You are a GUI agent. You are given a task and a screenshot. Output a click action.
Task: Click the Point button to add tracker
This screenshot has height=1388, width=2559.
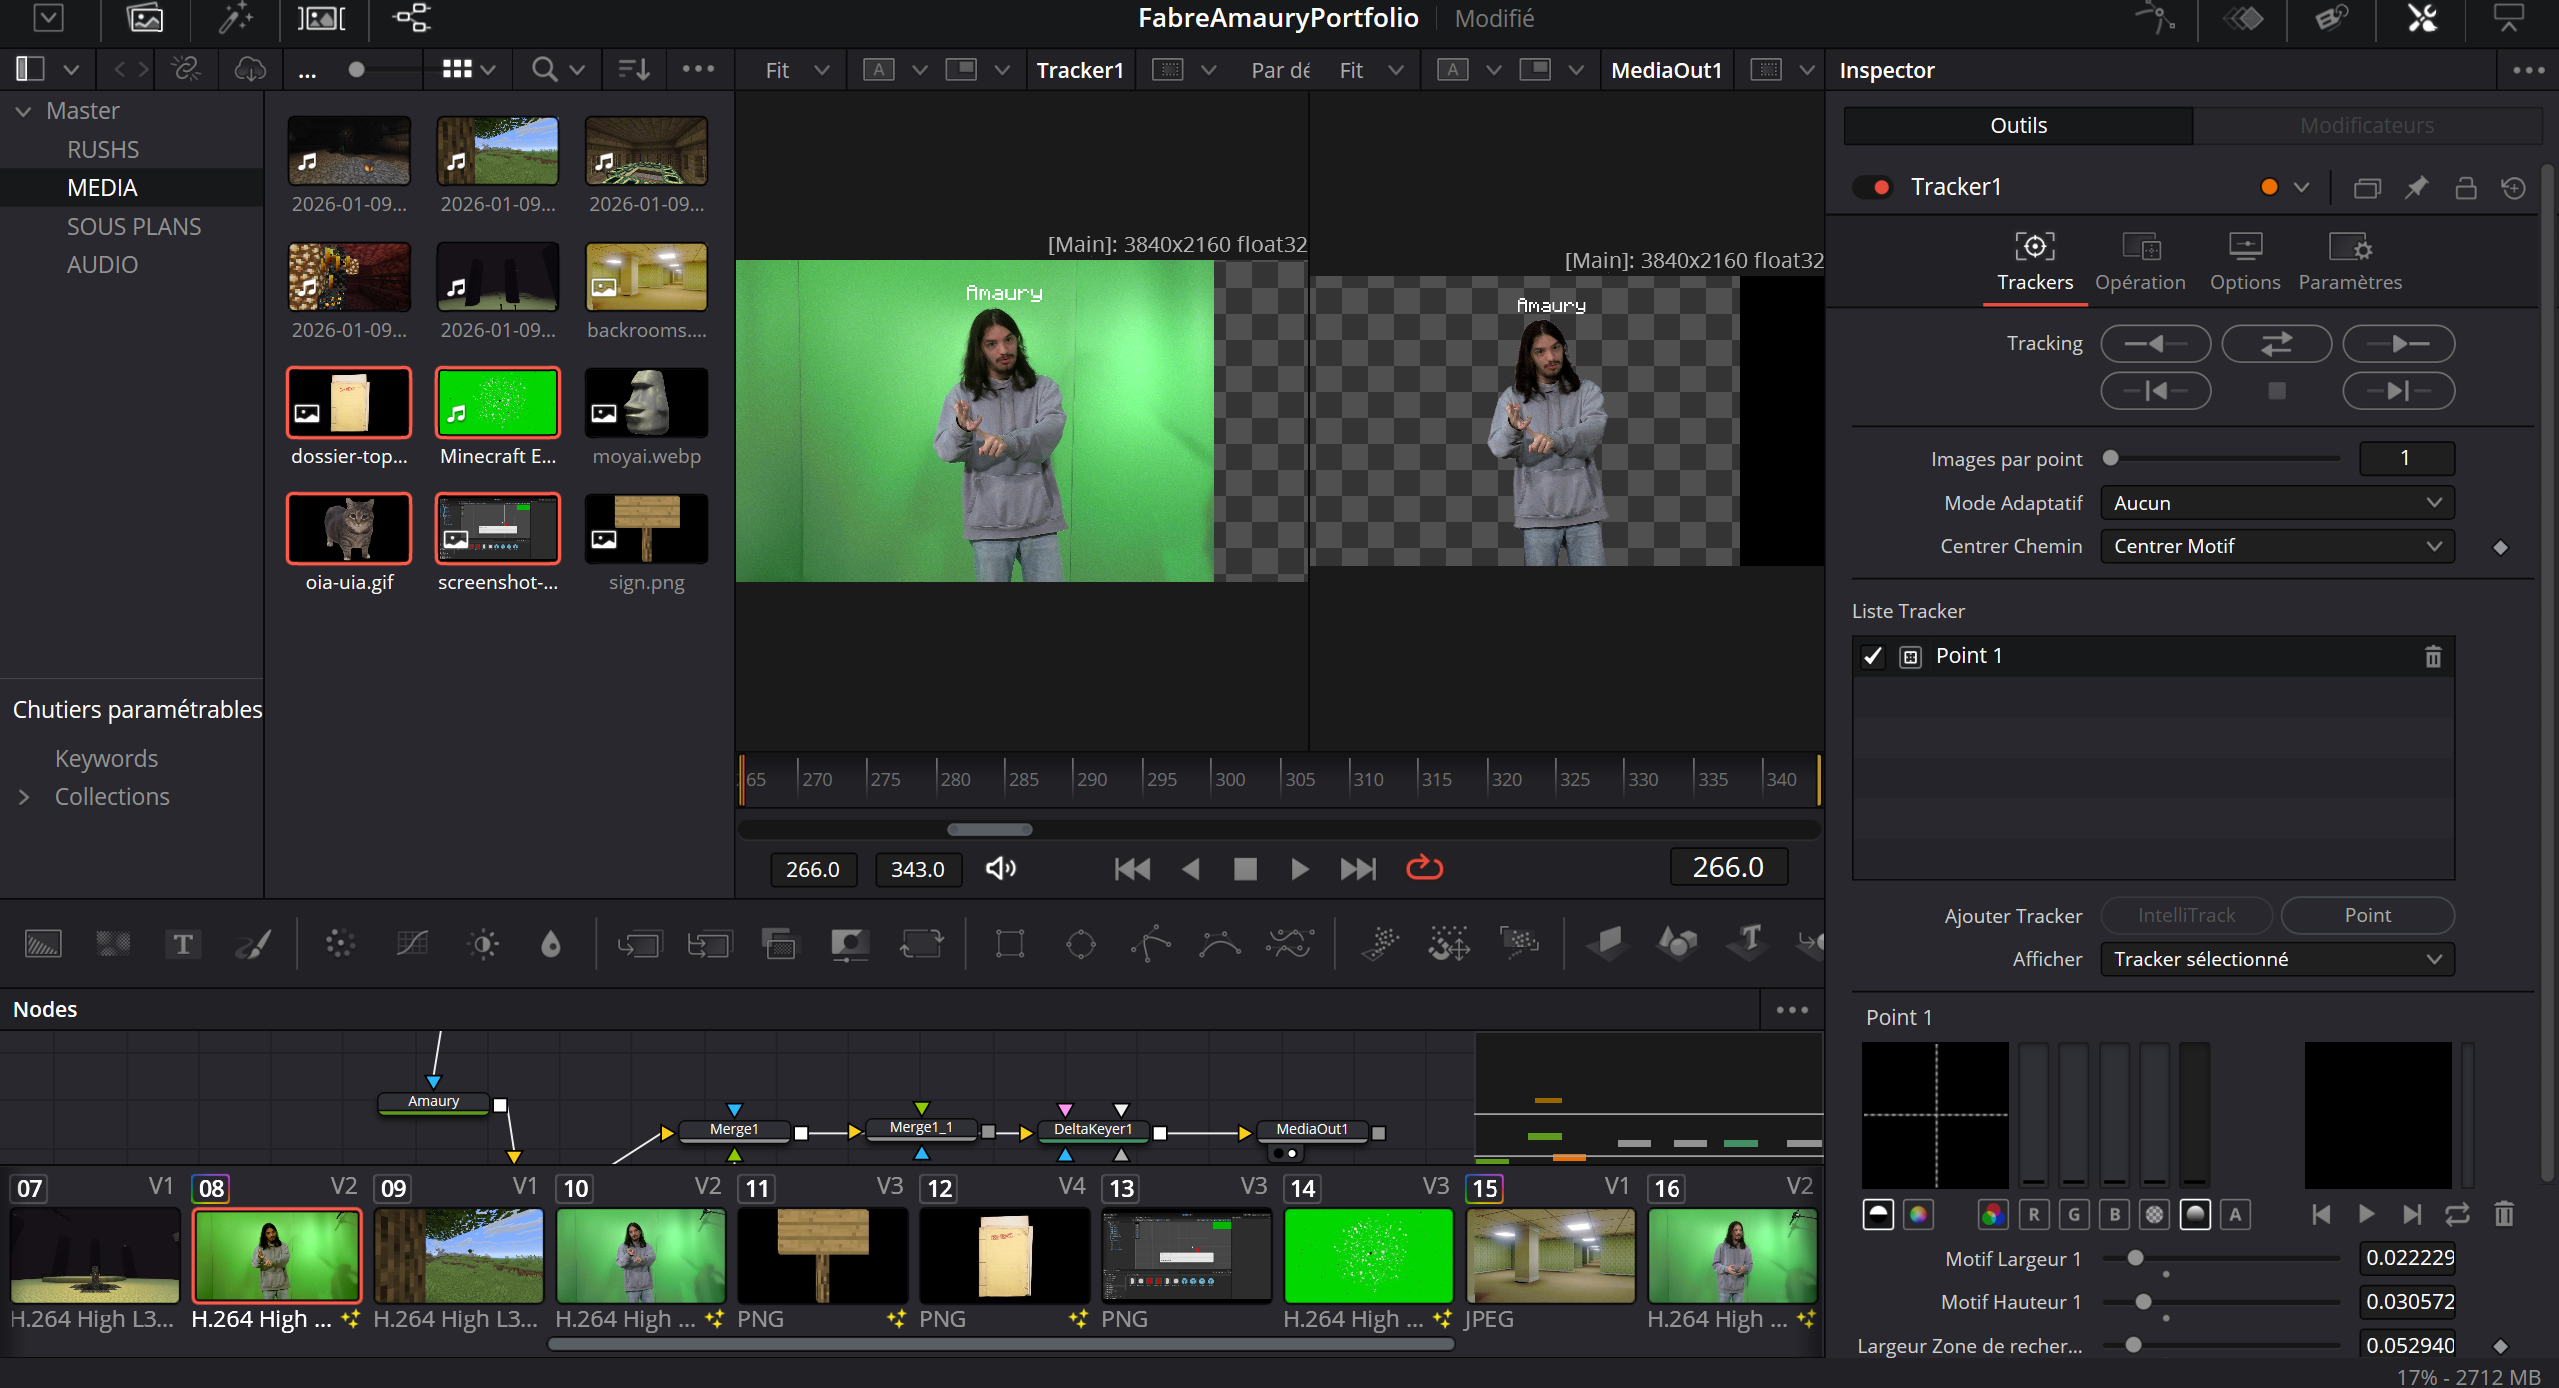pyautogui.click(x=2366, y=915)
